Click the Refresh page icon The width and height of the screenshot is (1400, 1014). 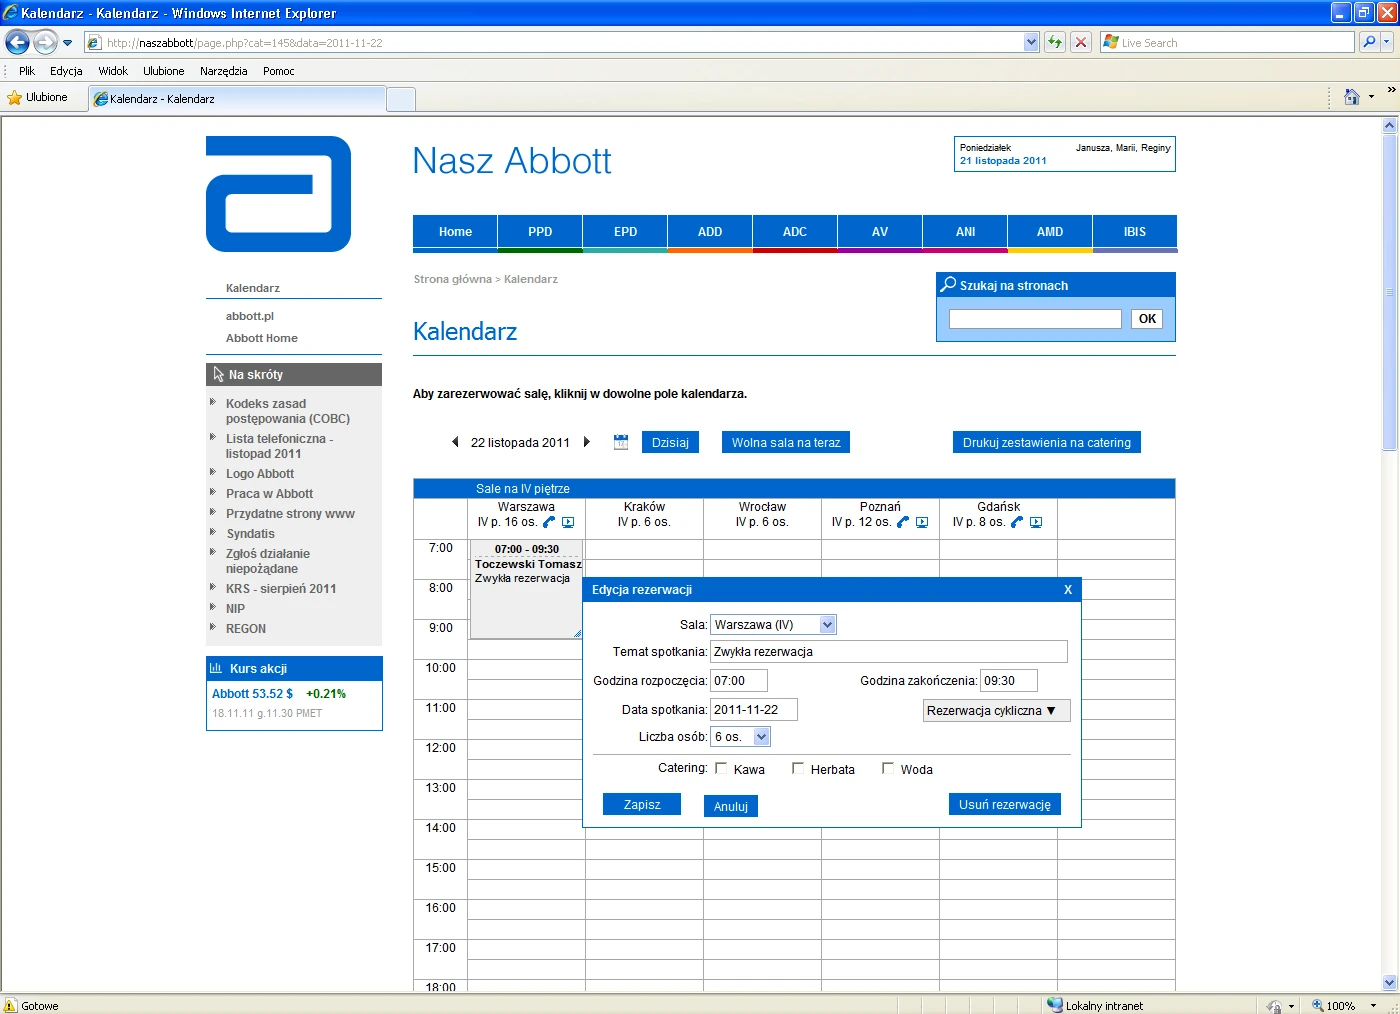[x=1054, y=42]
